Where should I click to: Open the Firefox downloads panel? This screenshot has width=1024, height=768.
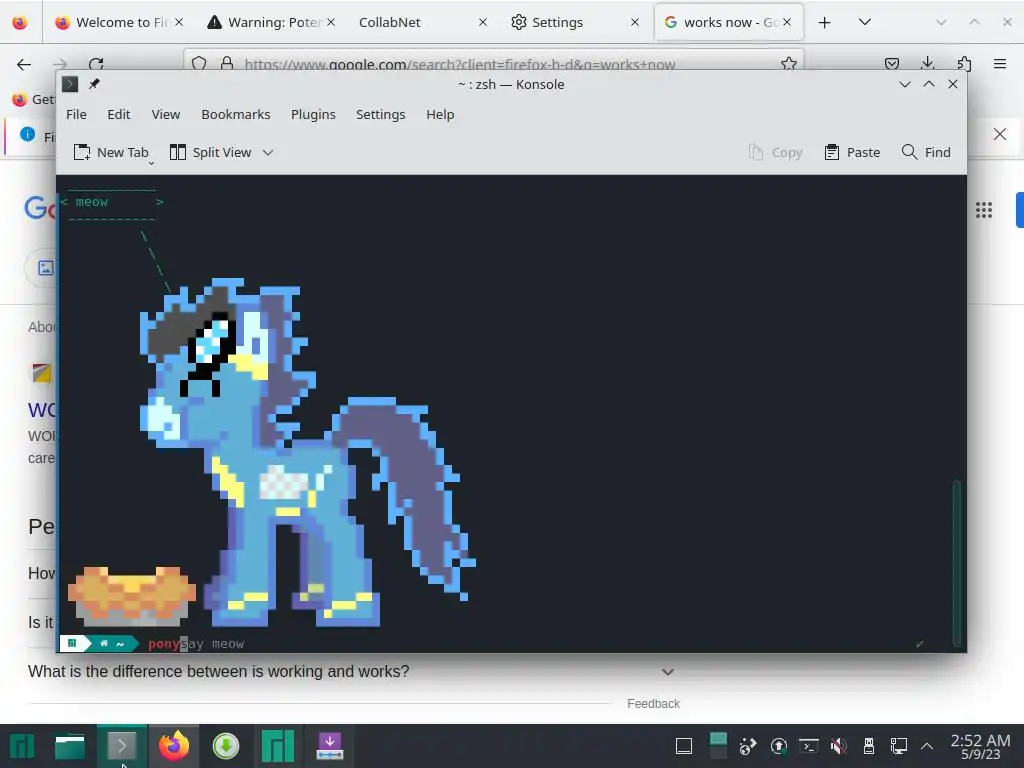point(927,63)
